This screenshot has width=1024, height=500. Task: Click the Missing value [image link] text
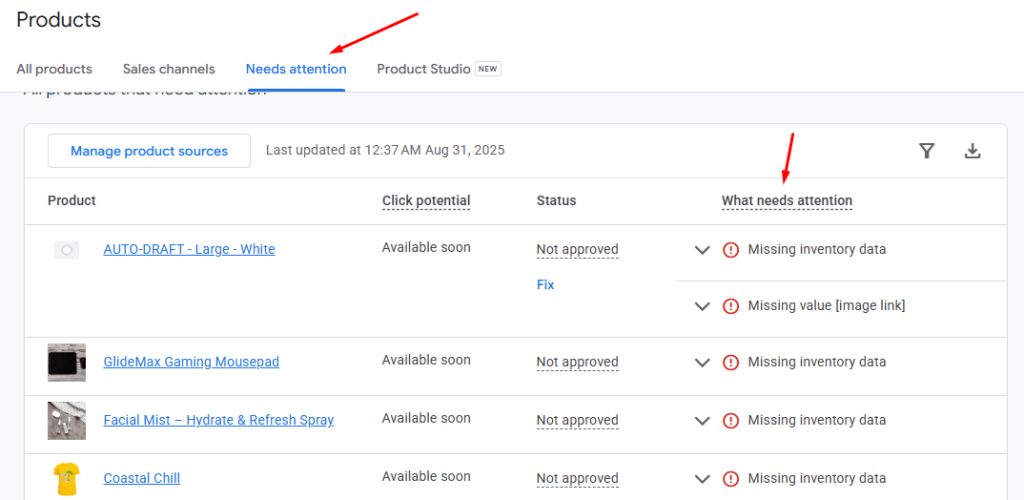click(827, 305)
